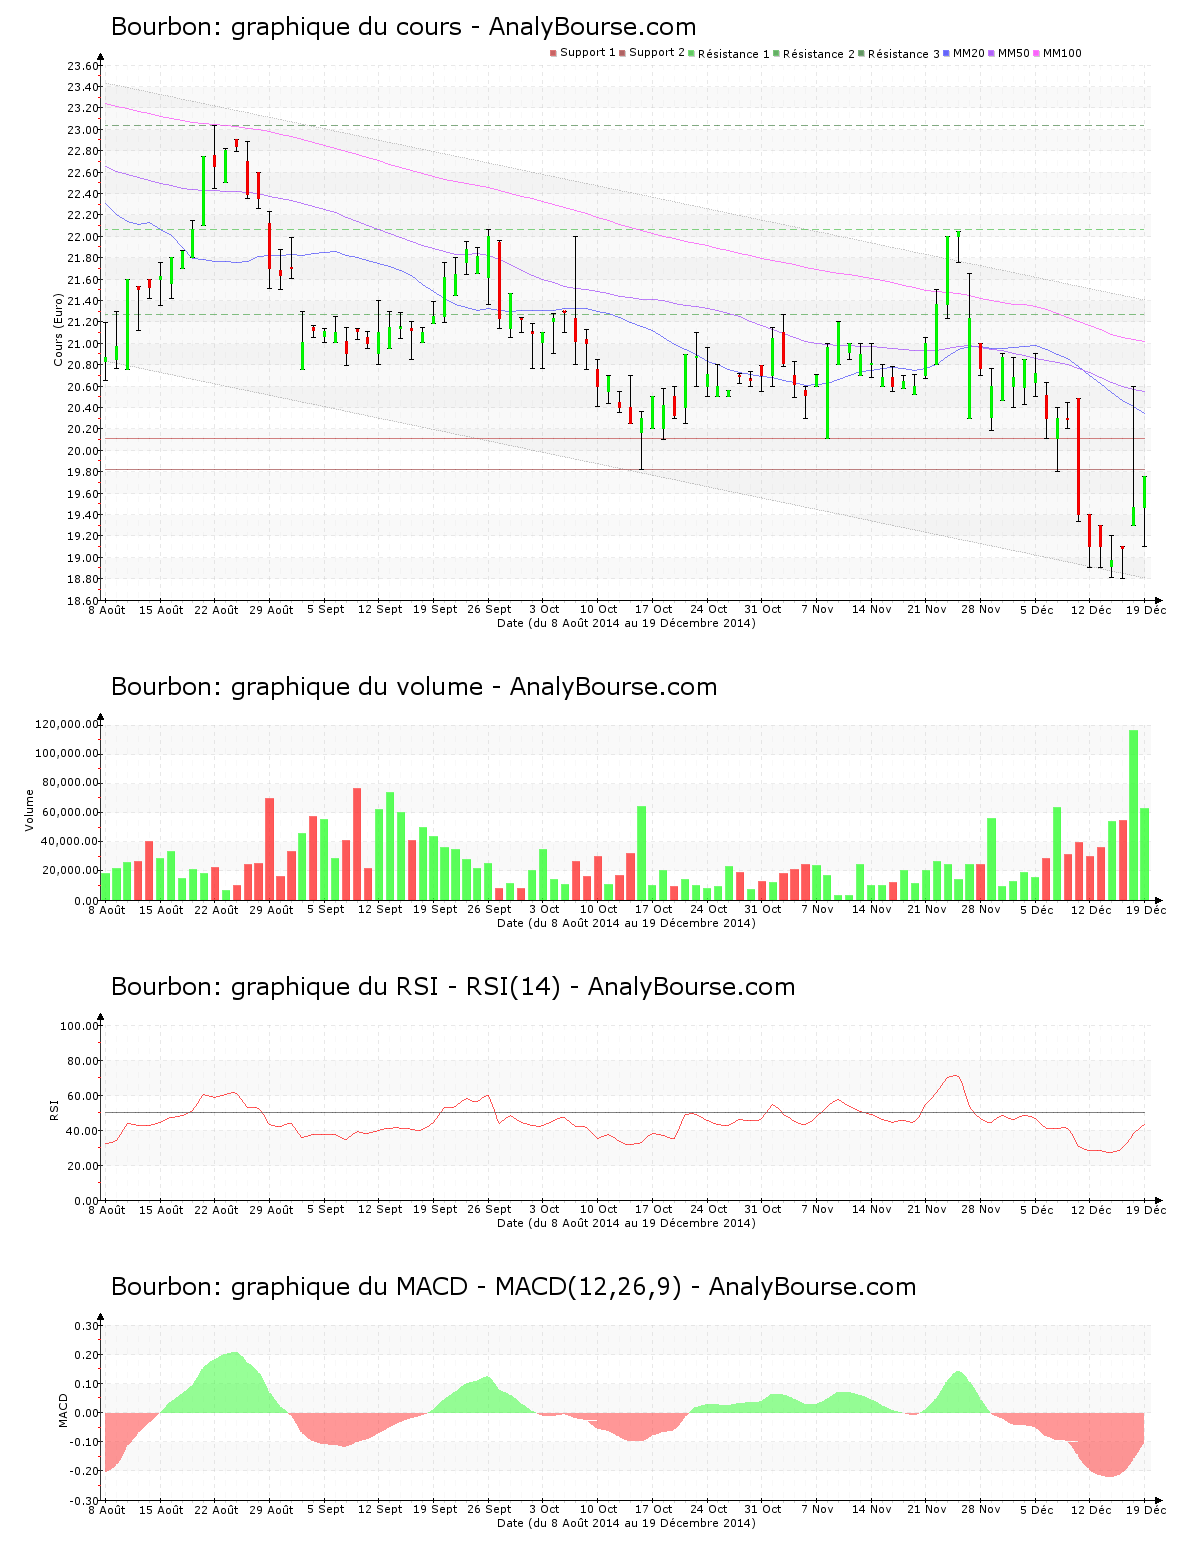The height and width of the screenshot is (1550, 1200).
Task: Click '8 Août' on the price chart date axis
Action: (107, 609)
